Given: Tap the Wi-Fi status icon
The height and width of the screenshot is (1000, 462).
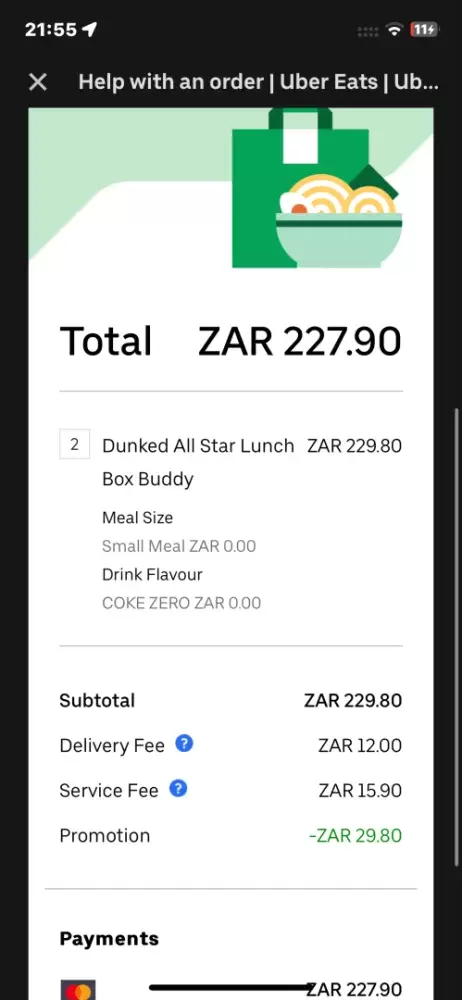Looking at the screenshot, I should click(395, 29).
